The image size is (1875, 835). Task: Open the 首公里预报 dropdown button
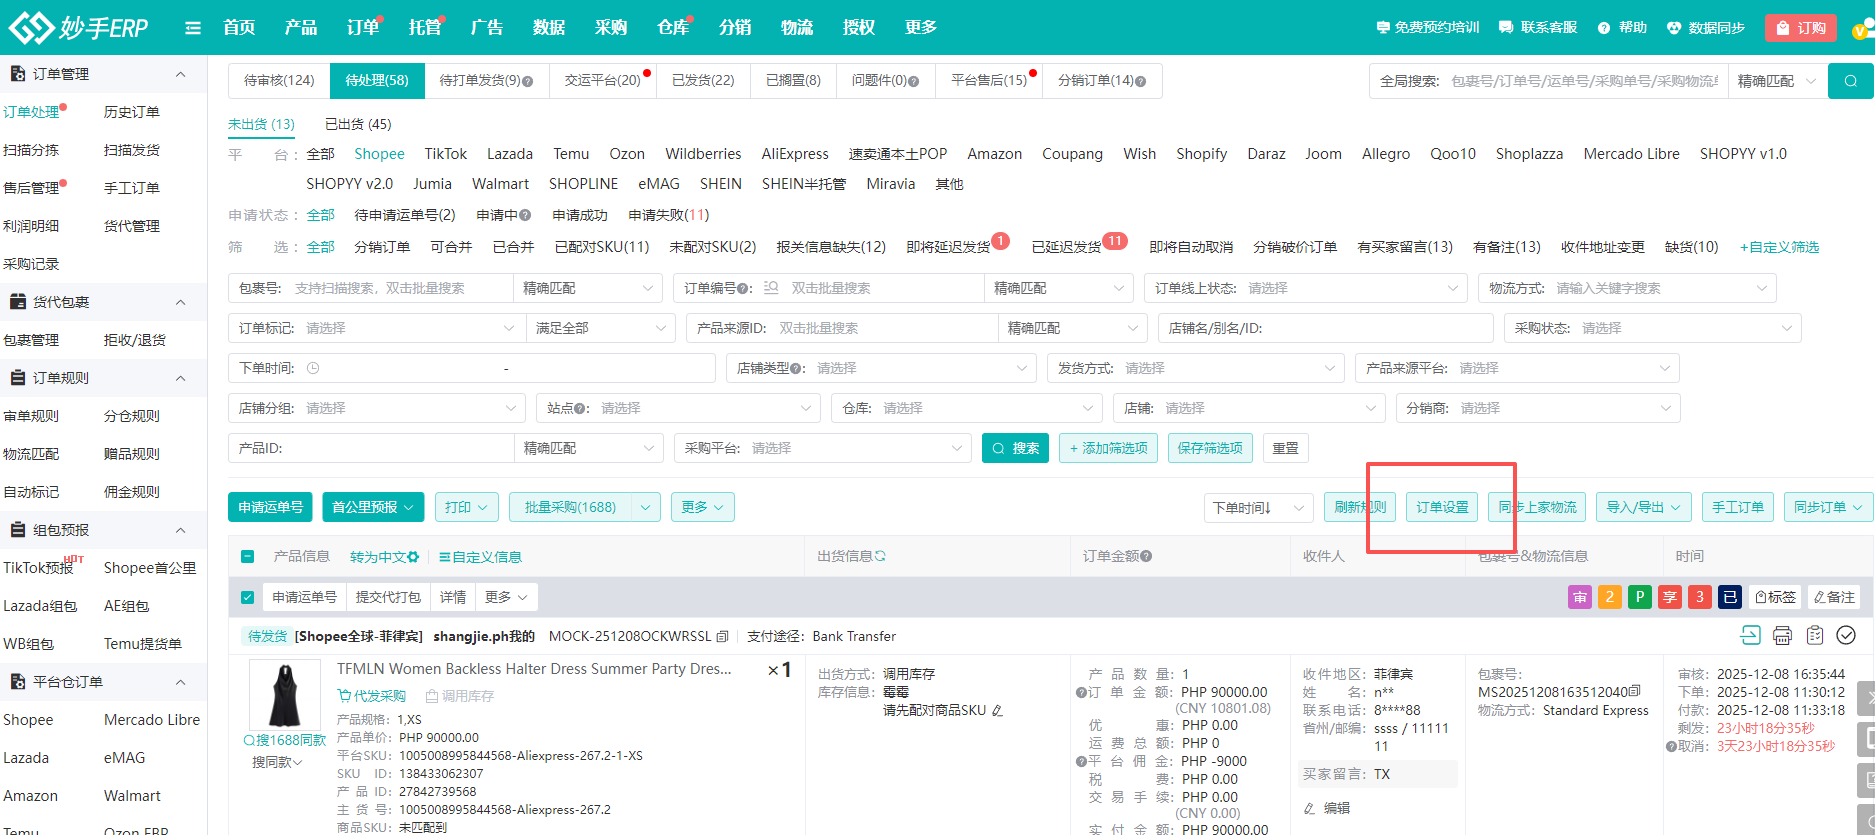coord(373,507)
